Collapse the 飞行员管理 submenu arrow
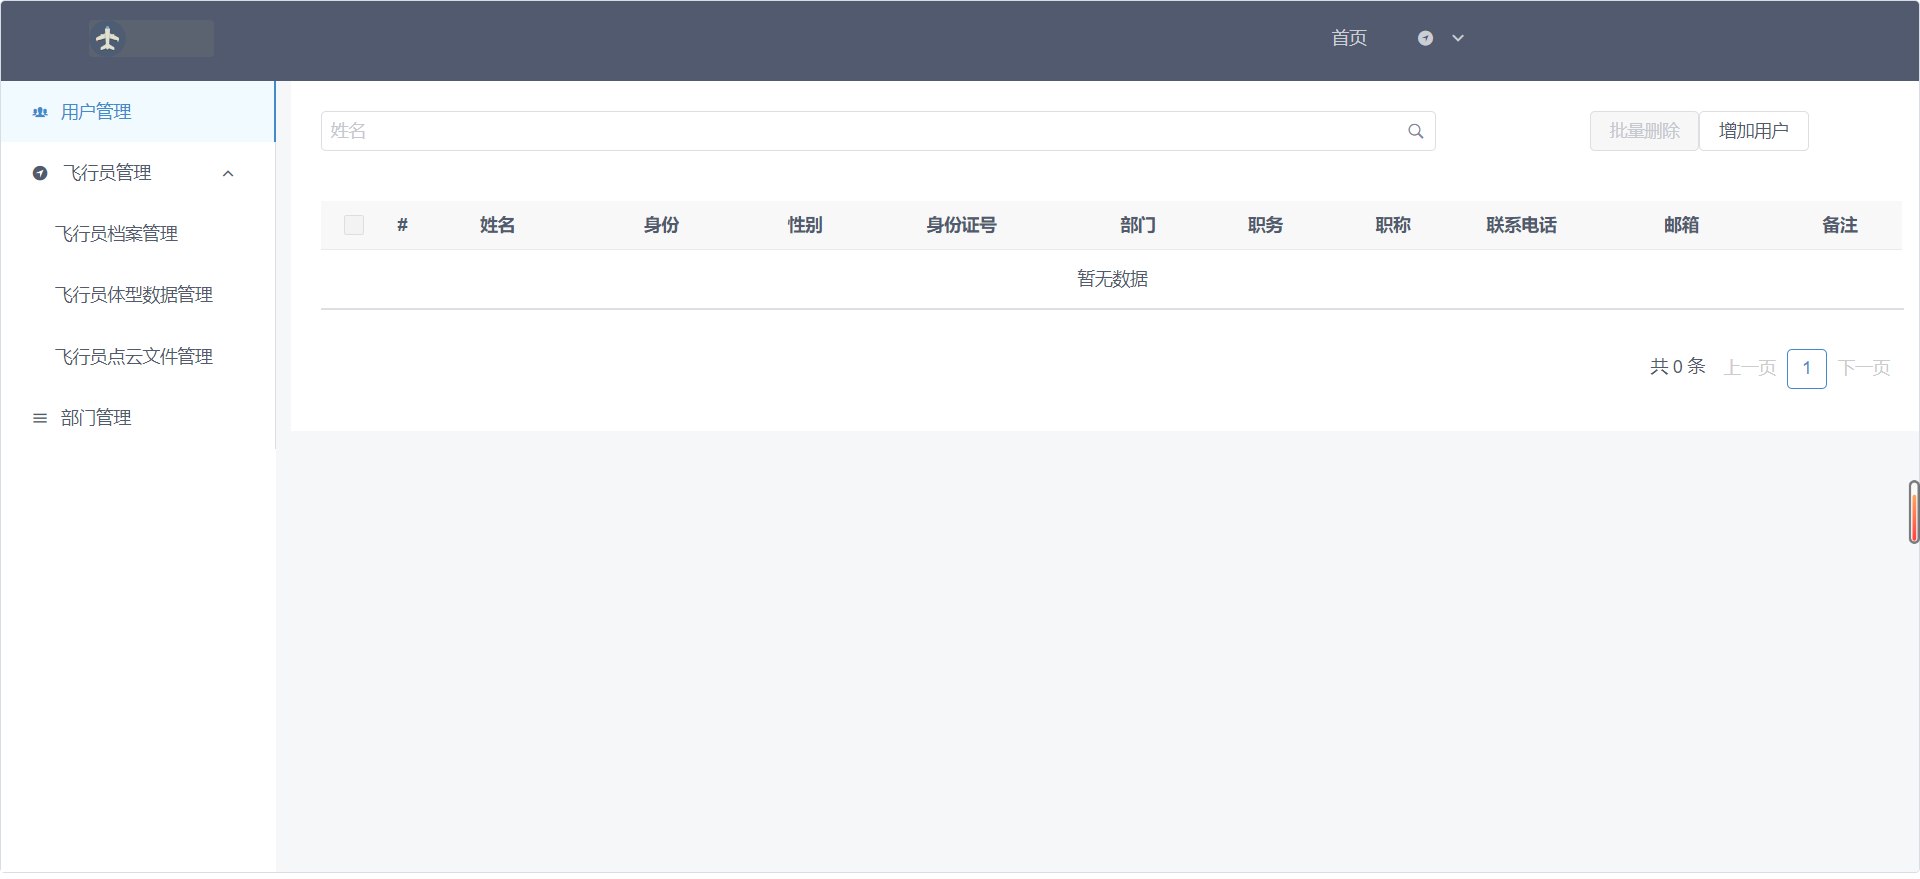The image size is (1920, 879). pos(228,173)
